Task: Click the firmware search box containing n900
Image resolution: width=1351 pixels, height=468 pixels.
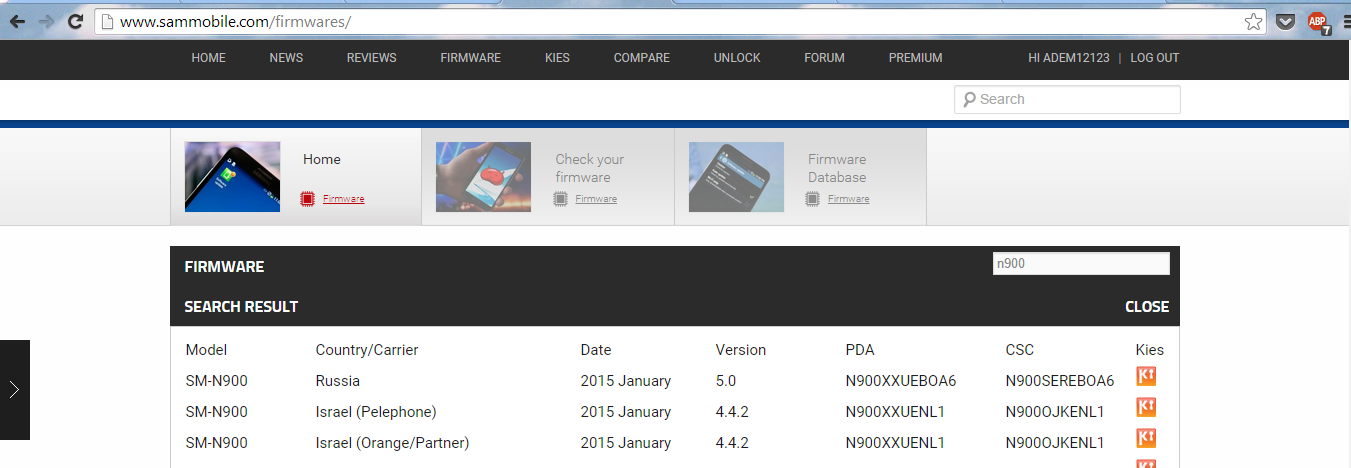Action: [1080, 264]
